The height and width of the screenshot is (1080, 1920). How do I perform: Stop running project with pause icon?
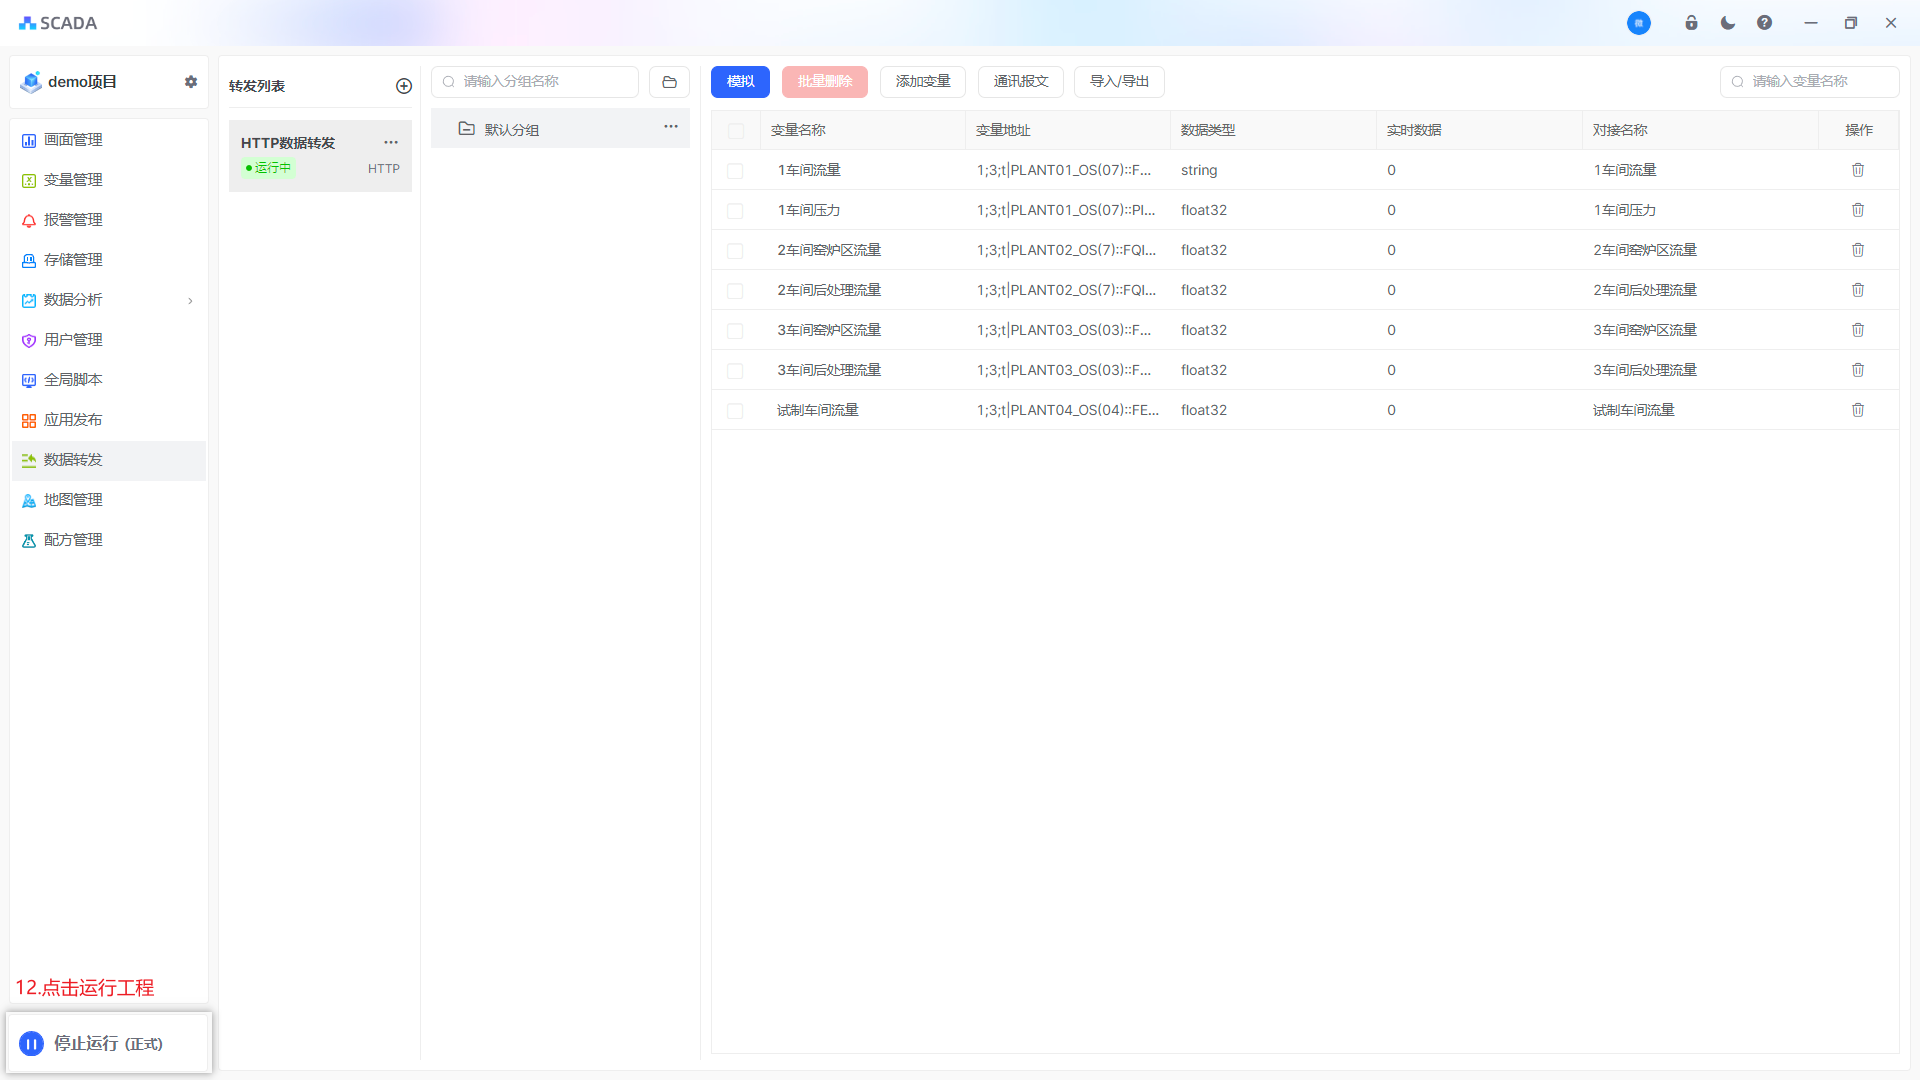coord(32,1043)
